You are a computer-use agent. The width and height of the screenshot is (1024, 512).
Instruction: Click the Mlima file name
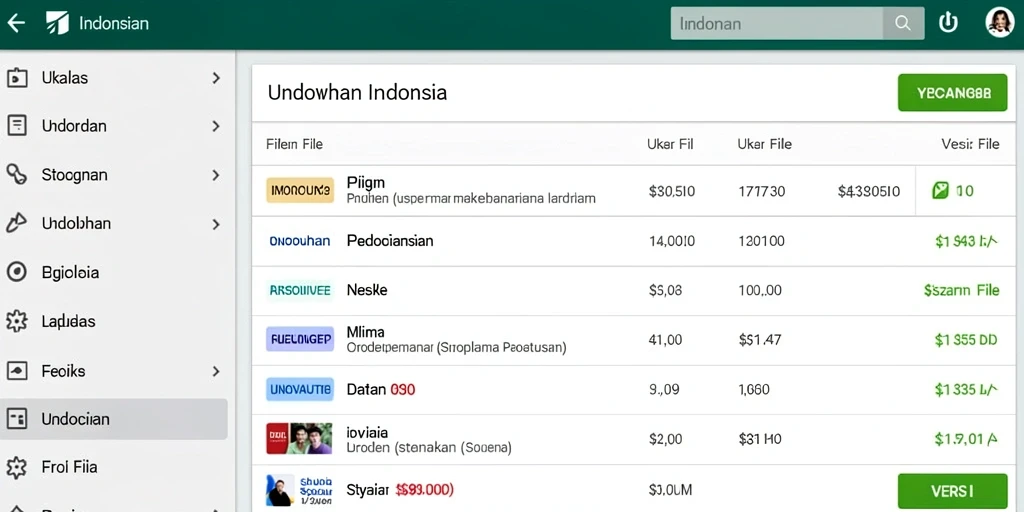click(366, 332)
